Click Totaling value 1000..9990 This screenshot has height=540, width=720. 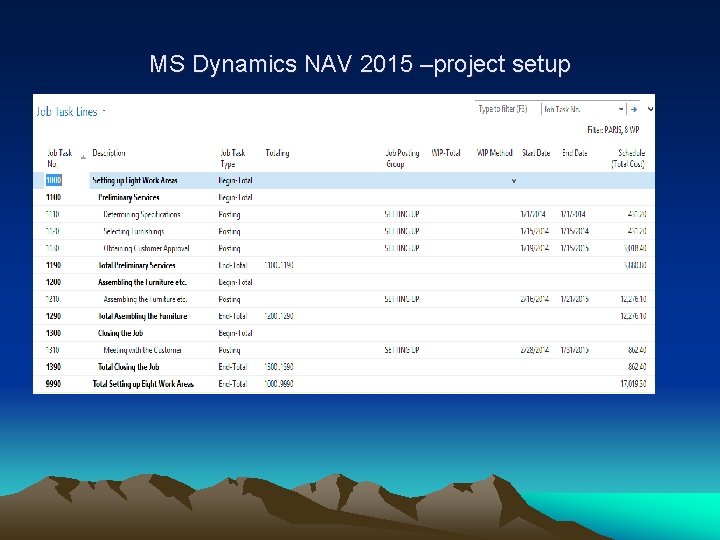pos(279,384)
